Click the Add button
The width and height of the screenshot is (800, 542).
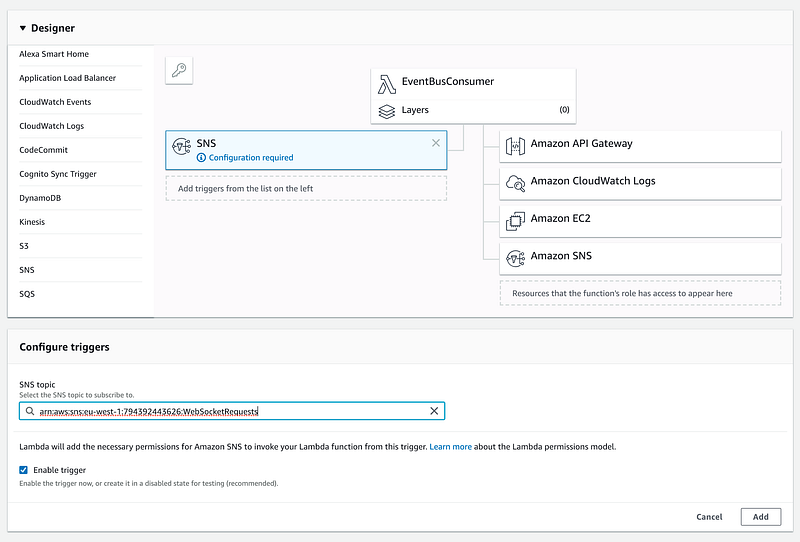pyautogui.click(x=761, y=516)
